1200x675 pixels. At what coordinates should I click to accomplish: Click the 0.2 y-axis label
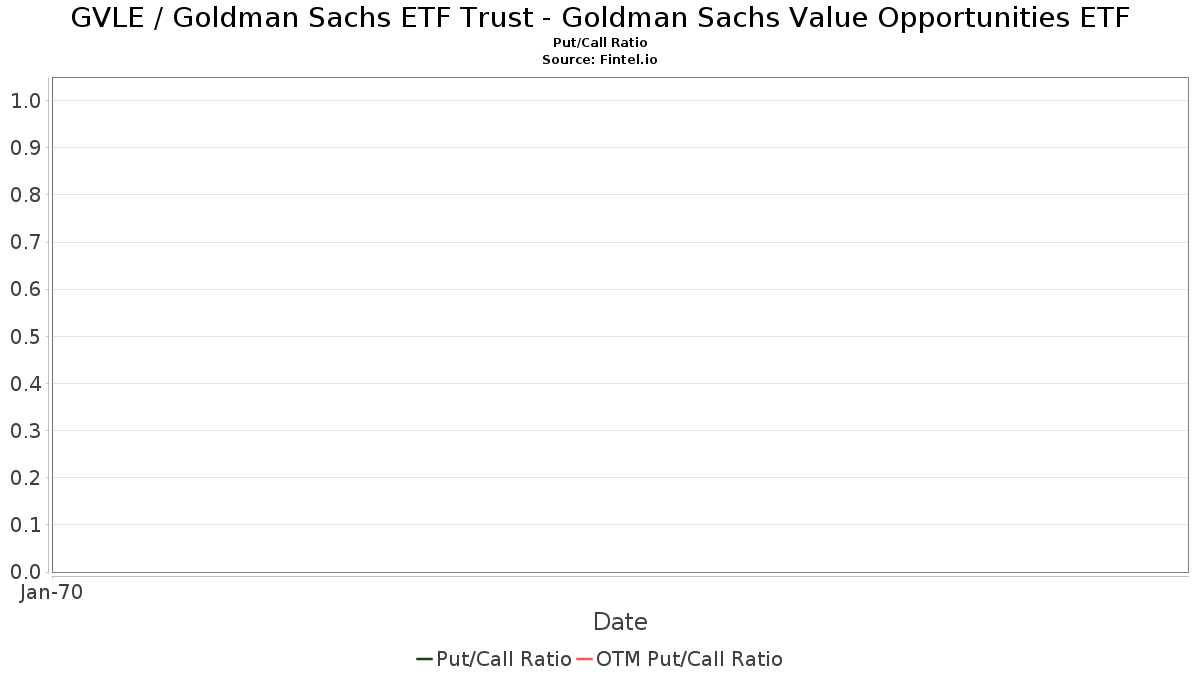[25, 478]
